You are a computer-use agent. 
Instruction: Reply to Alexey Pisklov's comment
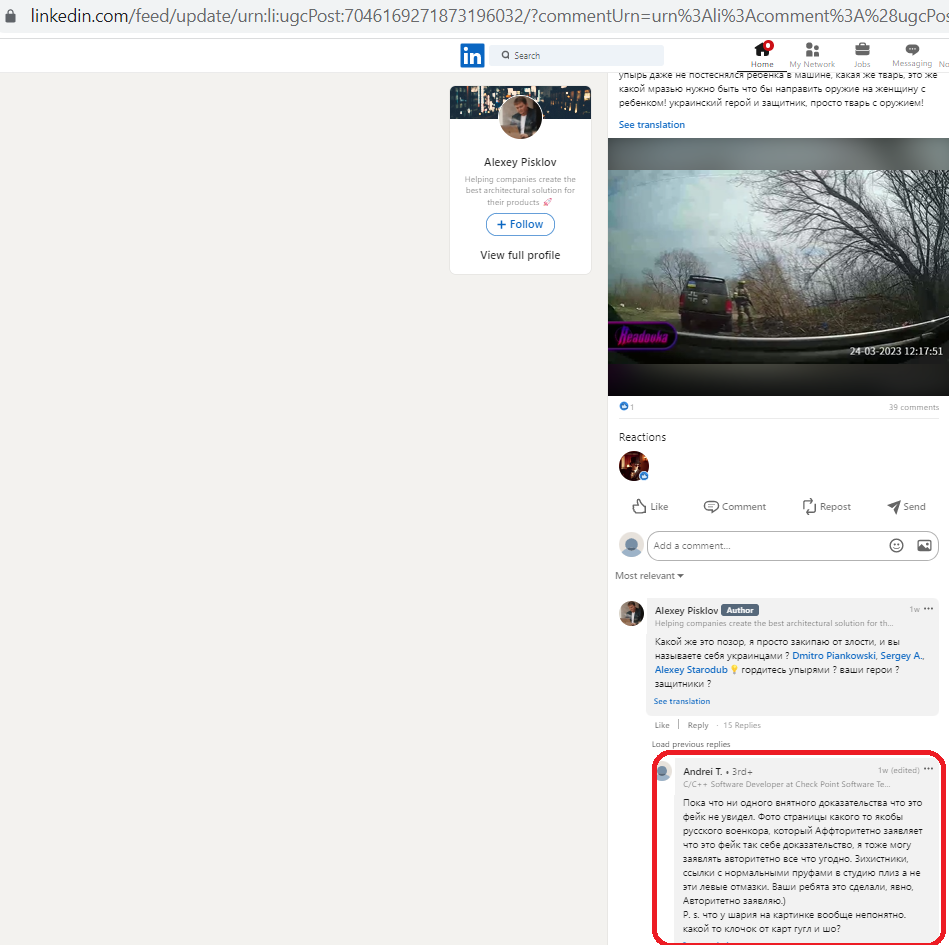click(x=697, y=725)
